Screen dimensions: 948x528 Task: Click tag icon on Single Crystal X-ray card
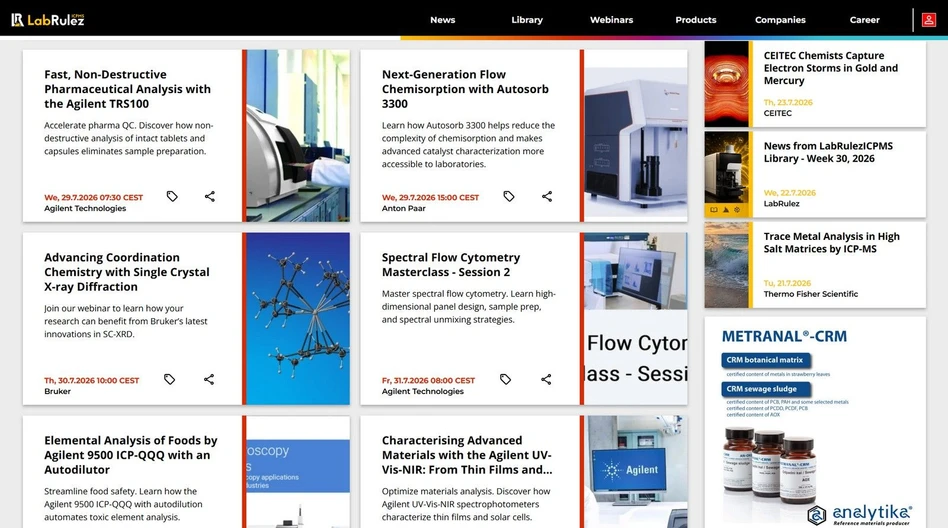[170, 379]
